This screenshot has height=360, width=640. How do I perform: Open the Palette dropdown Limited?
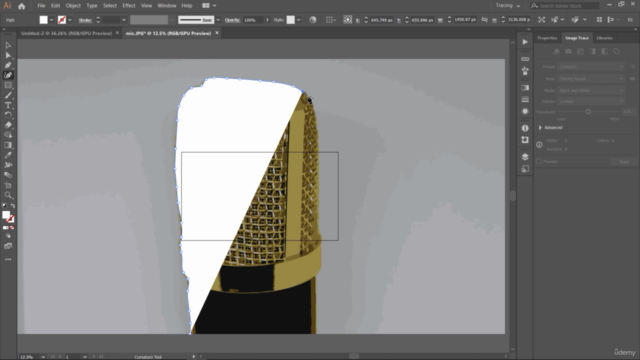pos(591,101)
